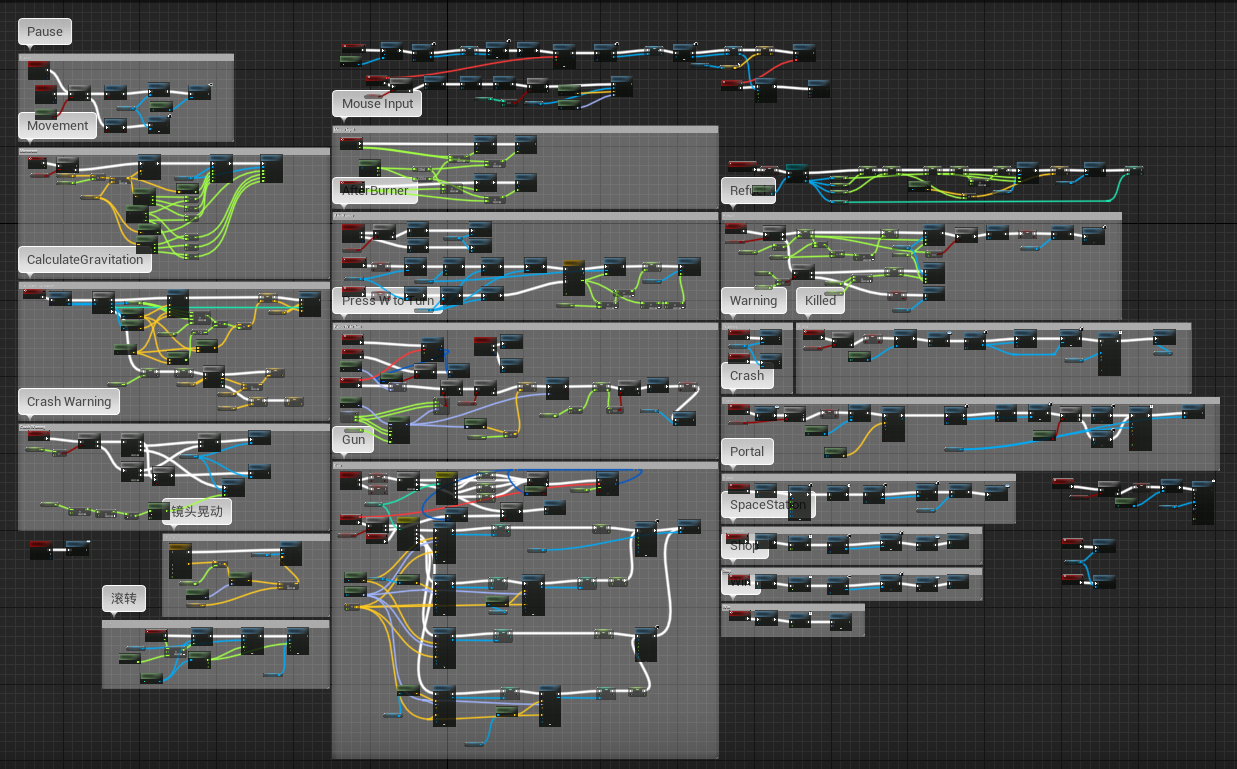
Task: Select the Killed comment label
Action: coord(820,301)
